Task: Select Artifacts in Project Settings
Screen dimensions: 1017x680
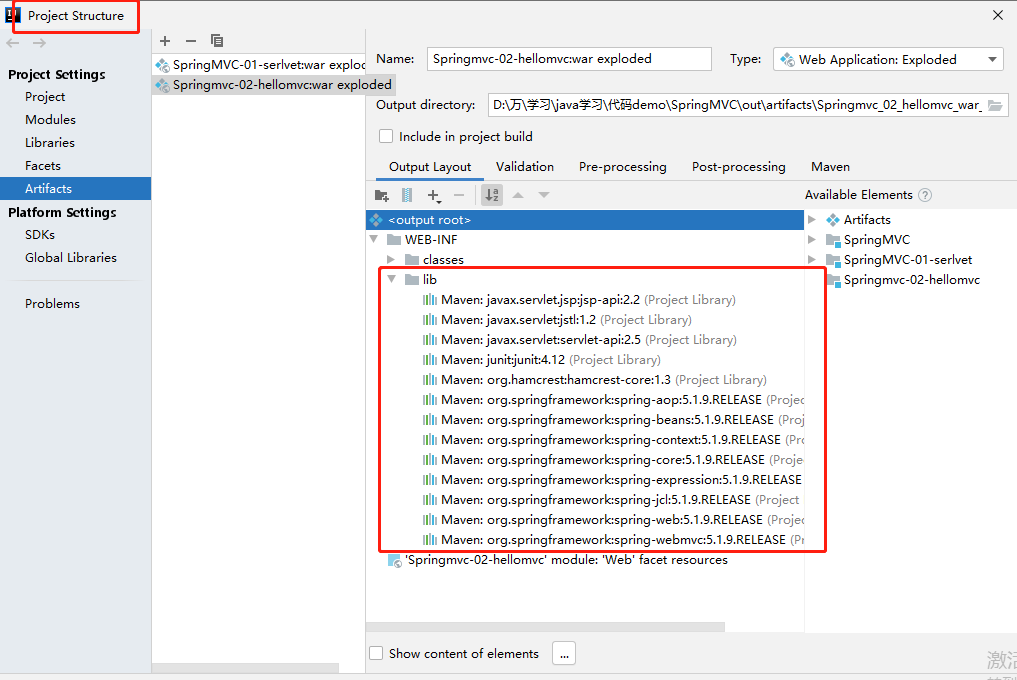Action: tap(75, 188)
